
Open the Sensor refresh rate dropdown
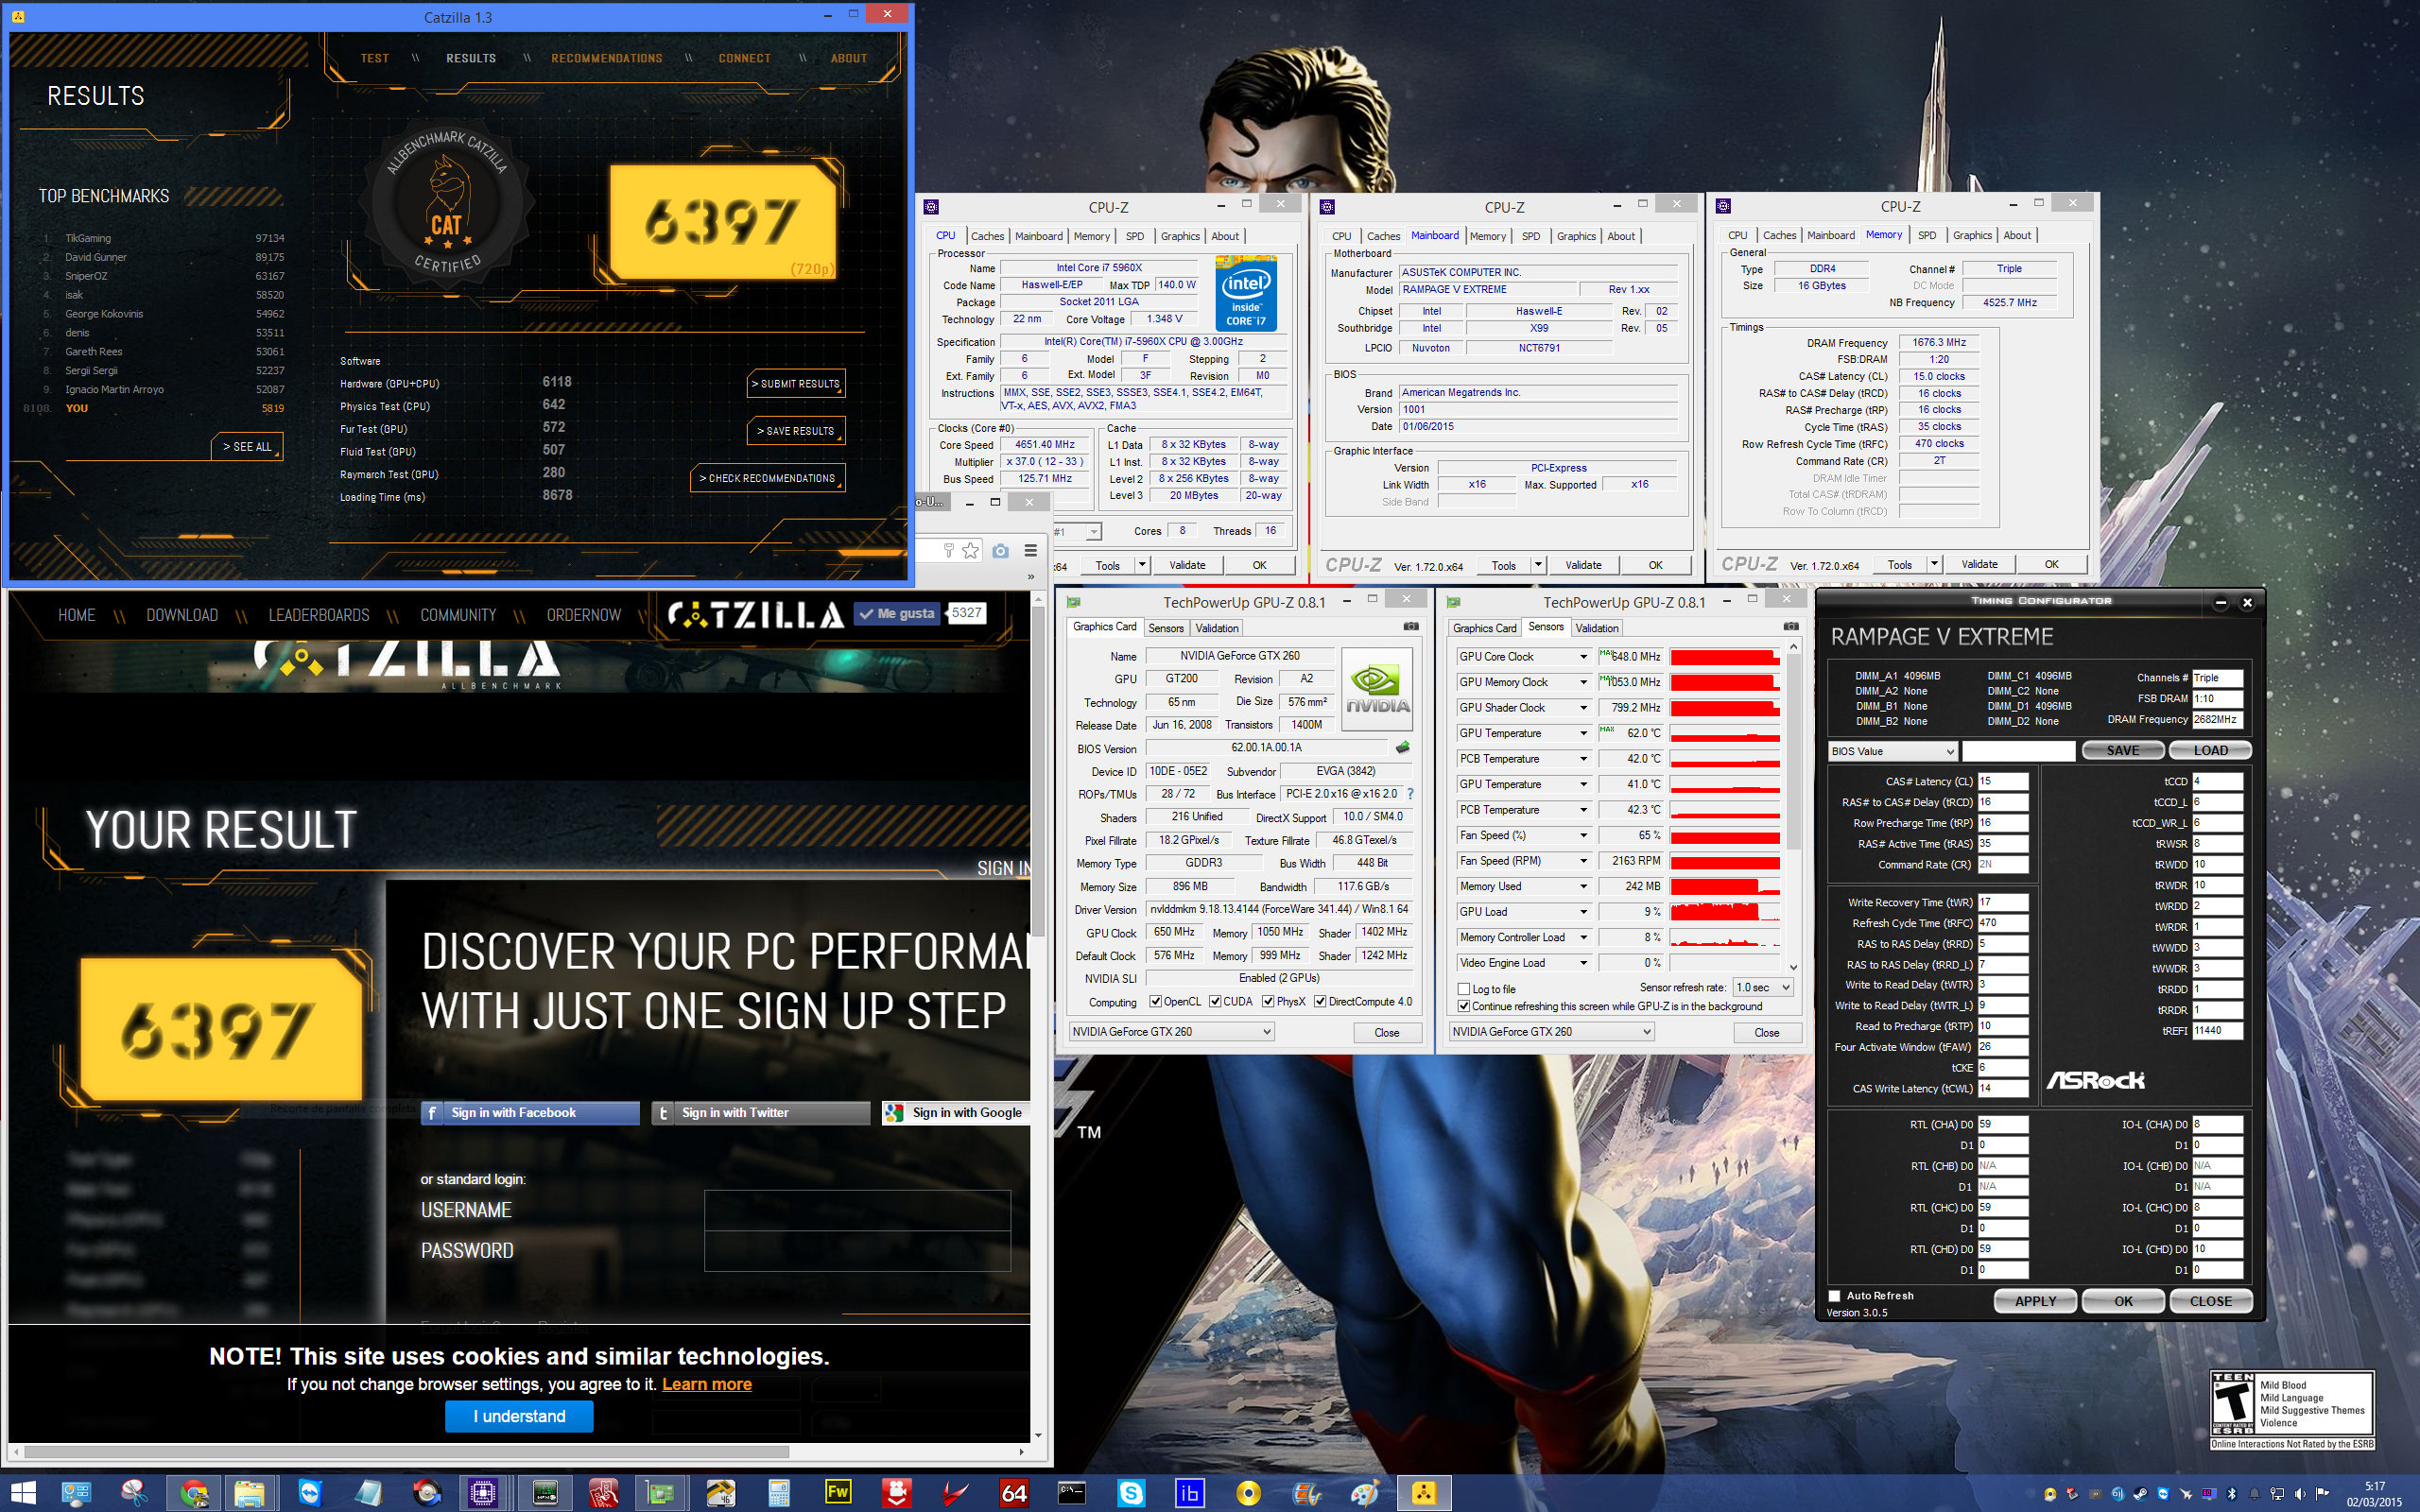[1762, 988]
